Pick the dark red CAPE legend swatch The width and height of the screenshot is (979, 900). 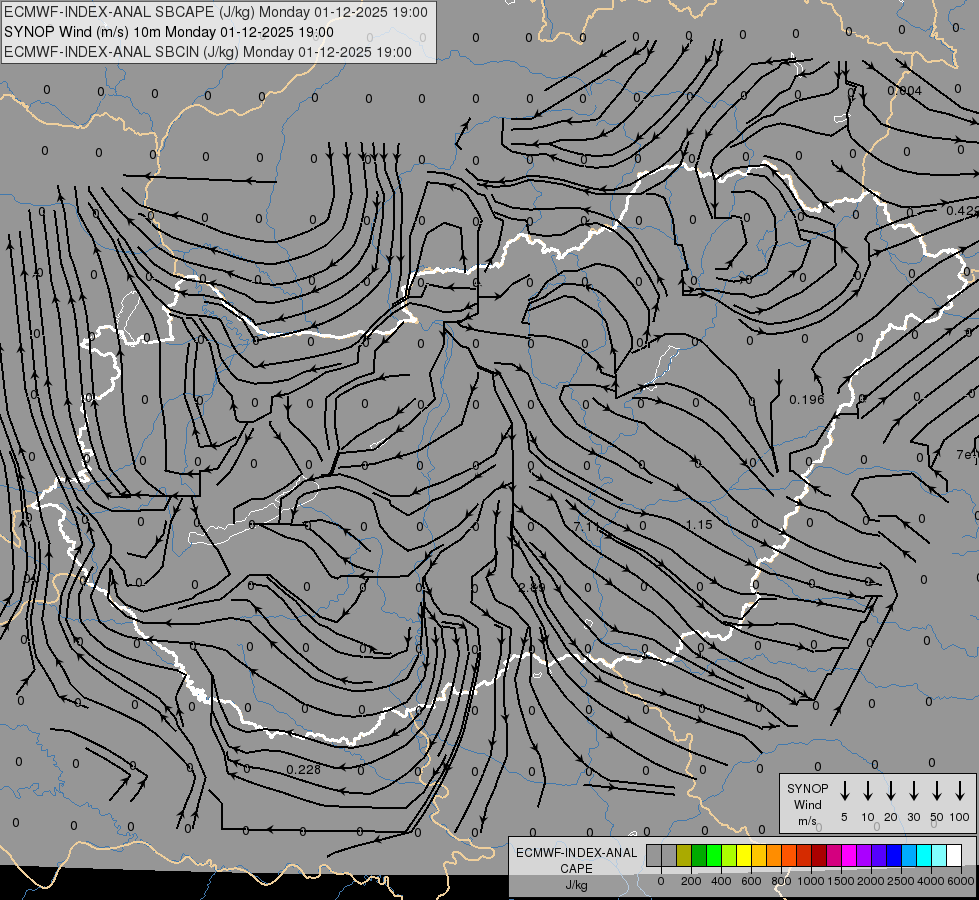[820, 855]
